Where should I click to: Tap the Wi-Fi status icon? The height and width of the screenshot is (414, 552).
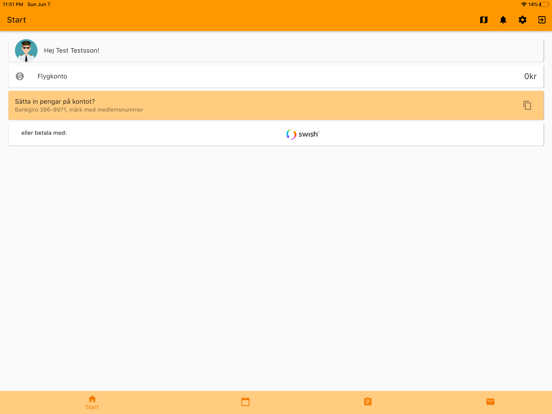click(524, 4)
